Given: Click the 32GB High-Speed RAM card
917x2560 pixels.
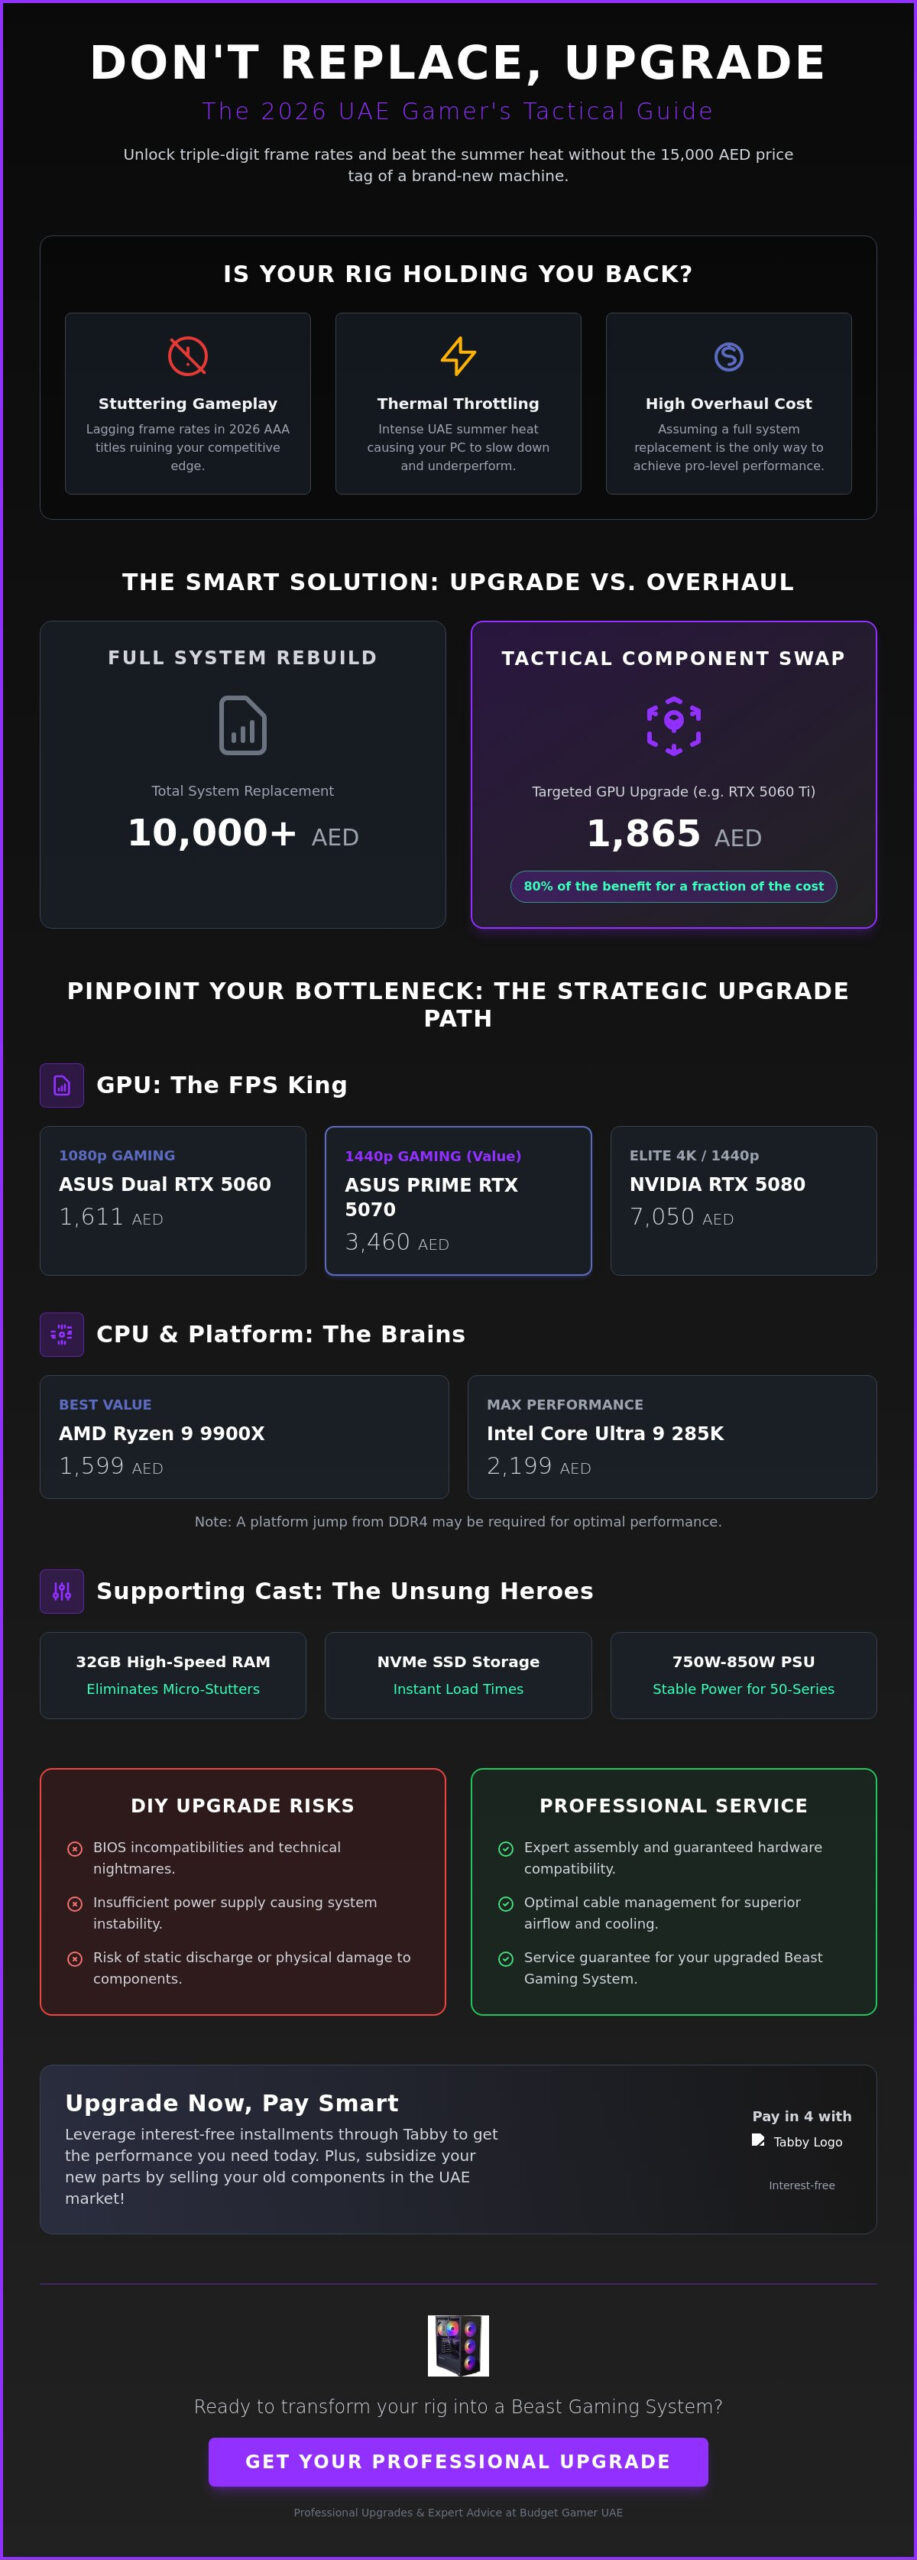Looking at the screenshot, I should (173, 1675).
